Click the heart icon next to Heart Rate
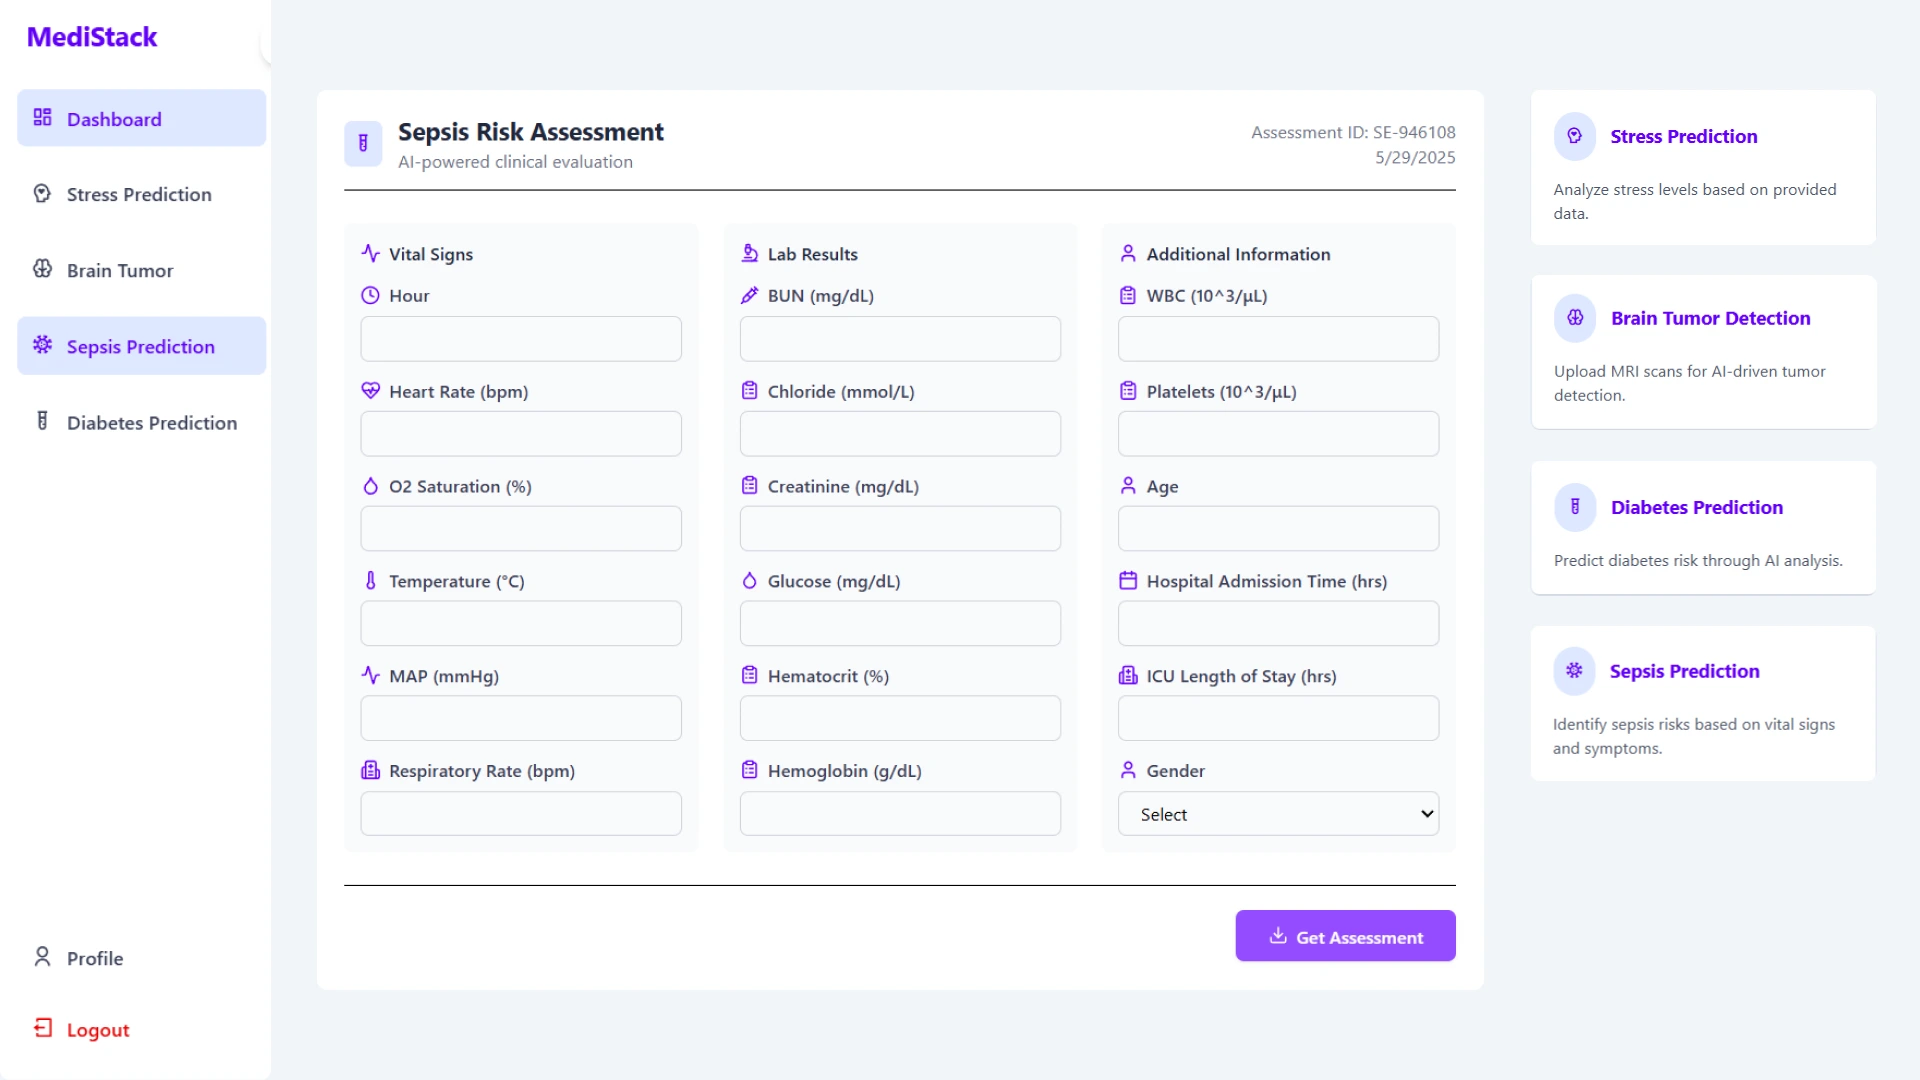1920x1080 pixels. click(370, 390)
